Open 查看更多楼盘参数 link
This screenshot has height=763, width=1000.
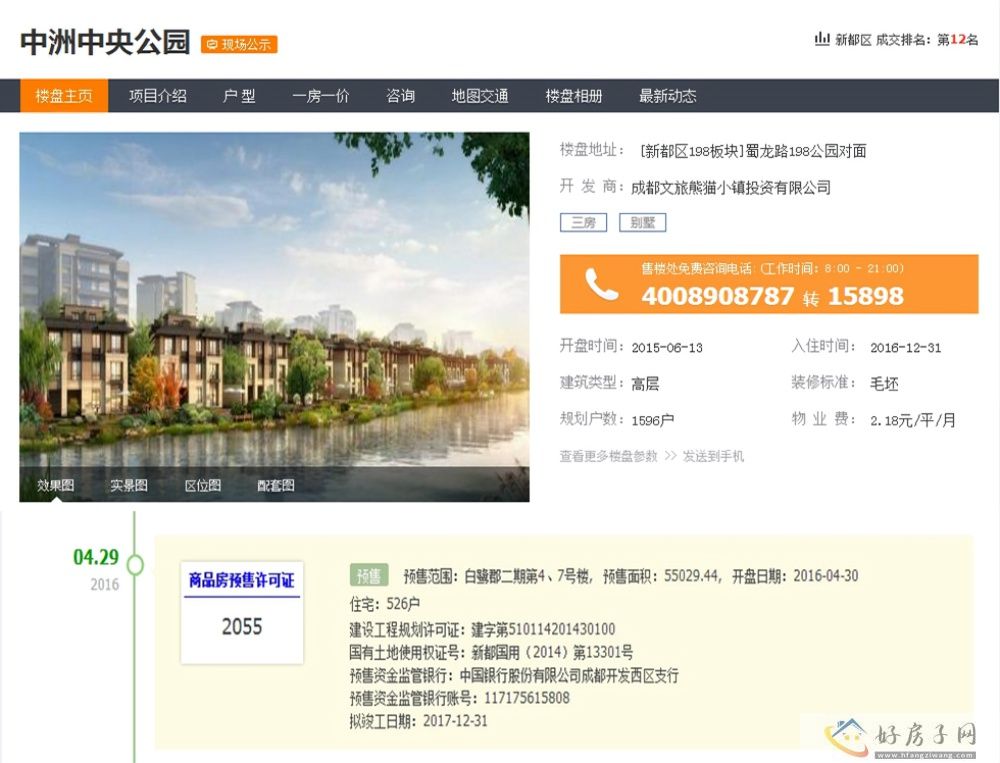tap(609, 456)
